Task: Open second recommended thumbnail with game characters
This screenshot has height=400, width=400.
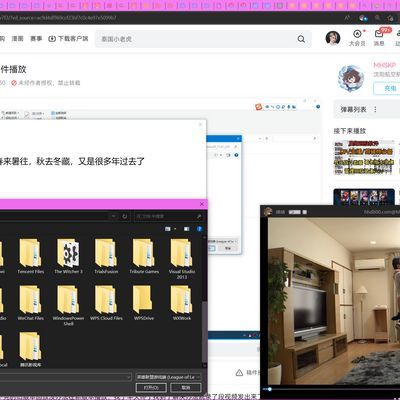Action: click(x=364, y=197)
